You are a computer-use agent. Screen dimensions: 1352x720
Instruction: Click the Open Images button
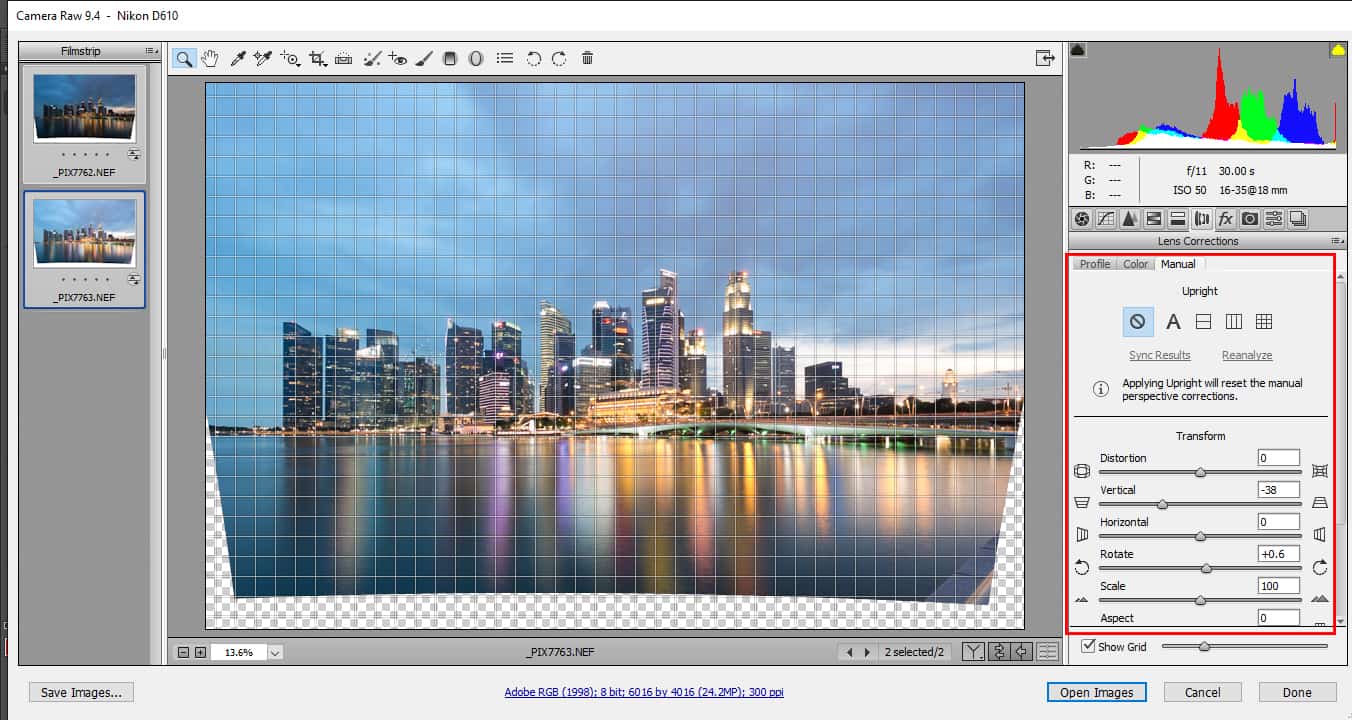[x=1096, y=692]
